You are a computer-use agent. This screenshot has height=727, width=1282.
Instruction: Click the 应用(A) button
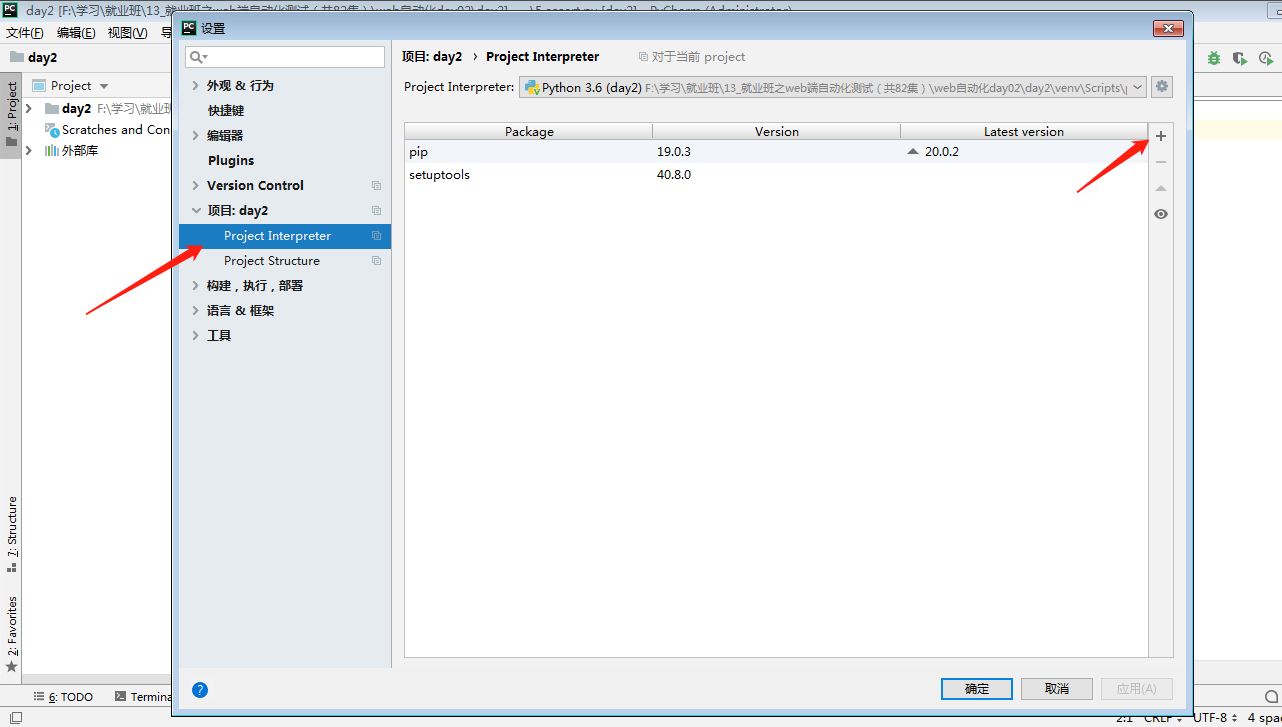[1136, 689]
